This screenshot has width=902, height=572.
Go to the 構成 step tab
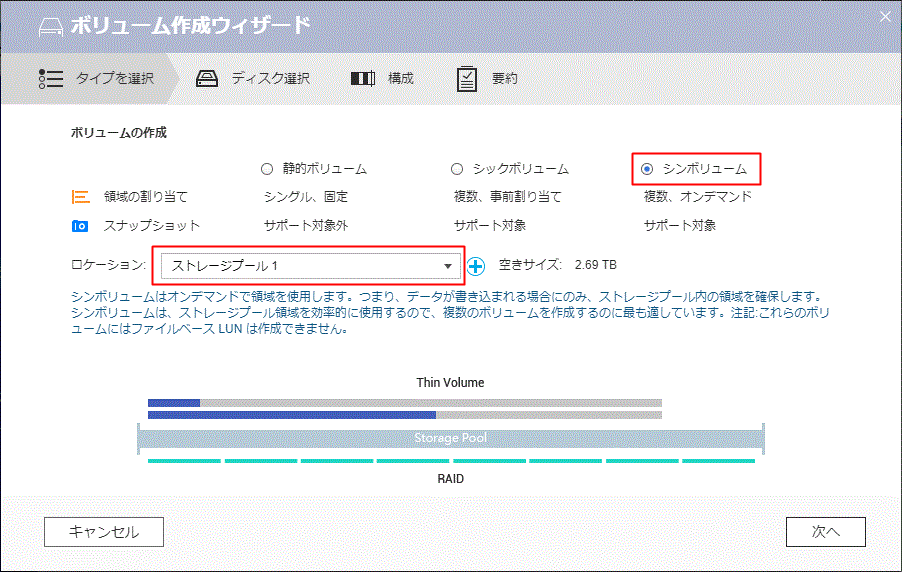[383, 78]
